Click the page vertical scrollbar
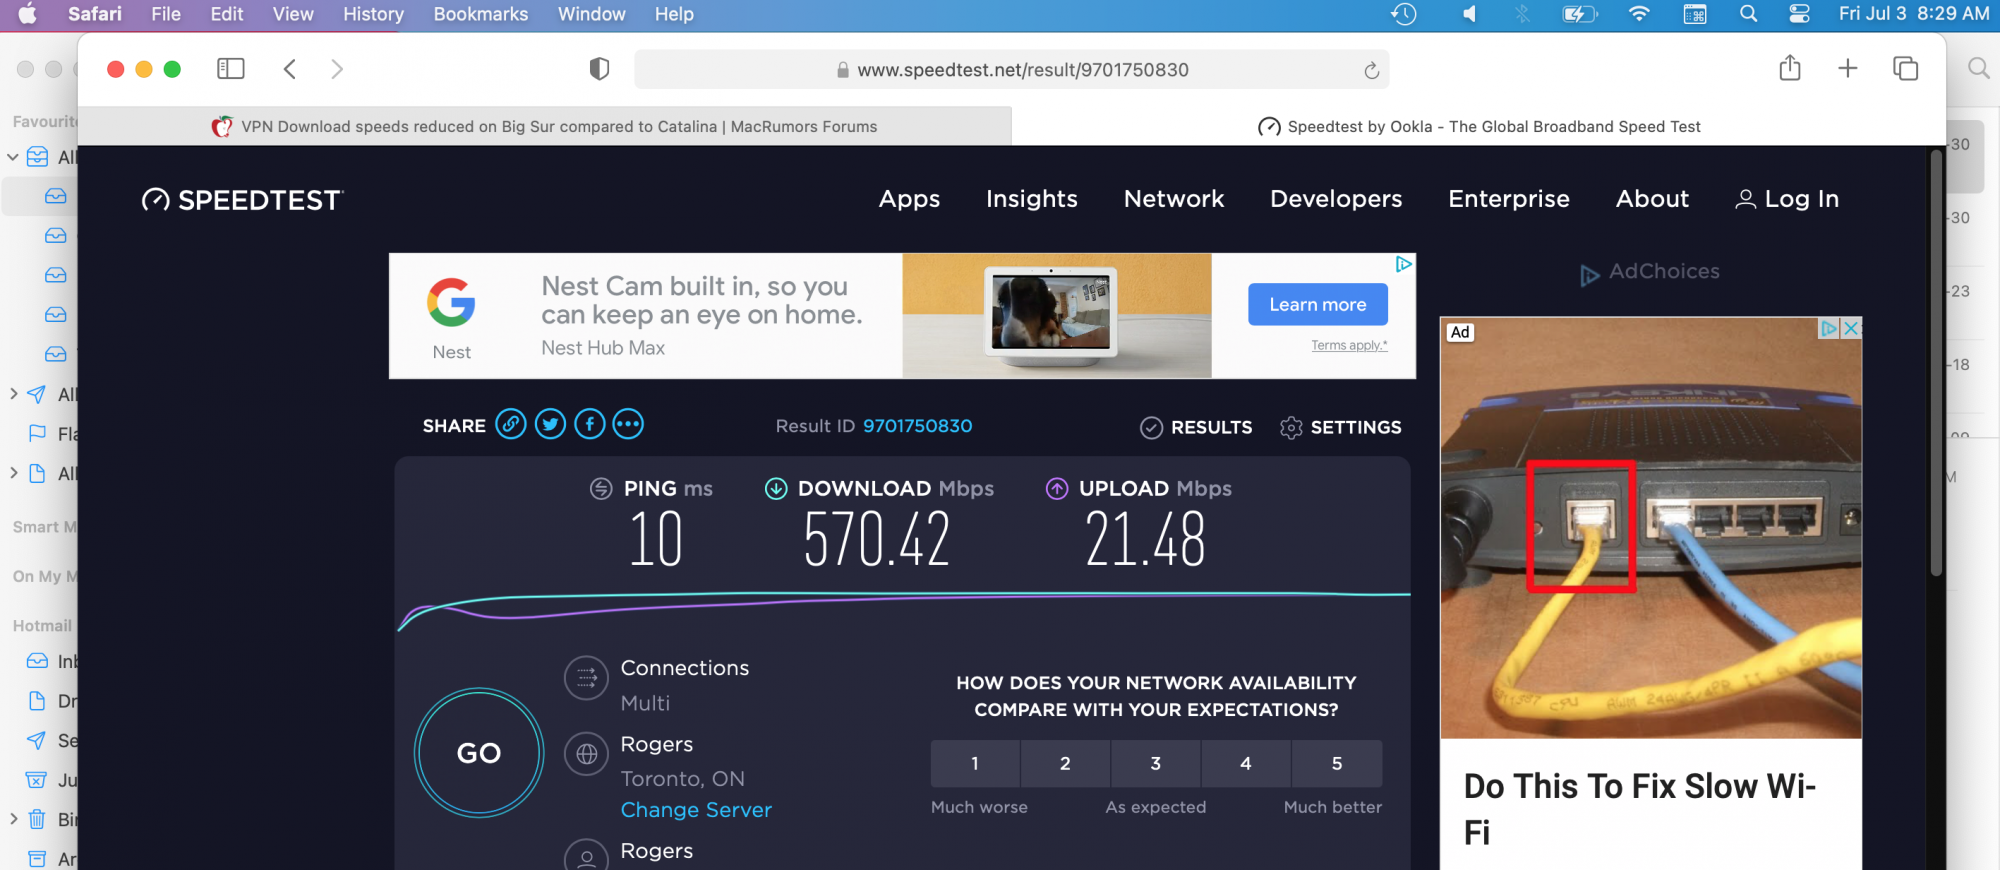The width and height of the screenshot is (2000, 870). click(1936, 362)
